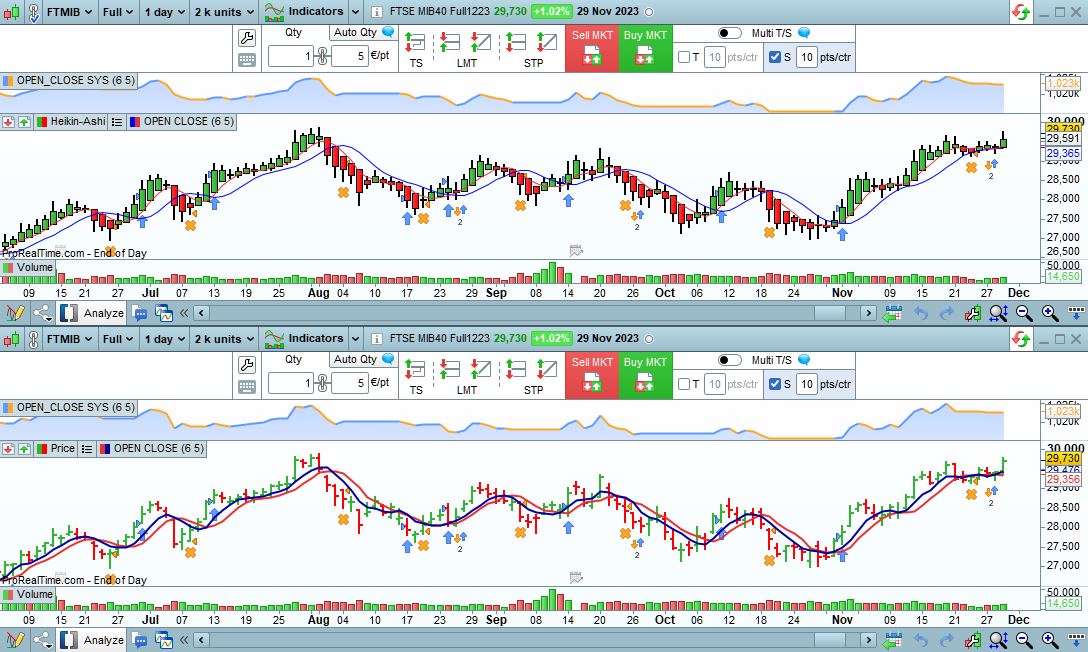The width and height of the screenshot is (1088, 652).
Task: Open Price settings label in Price chart window
Action: (x=56, y=449)
